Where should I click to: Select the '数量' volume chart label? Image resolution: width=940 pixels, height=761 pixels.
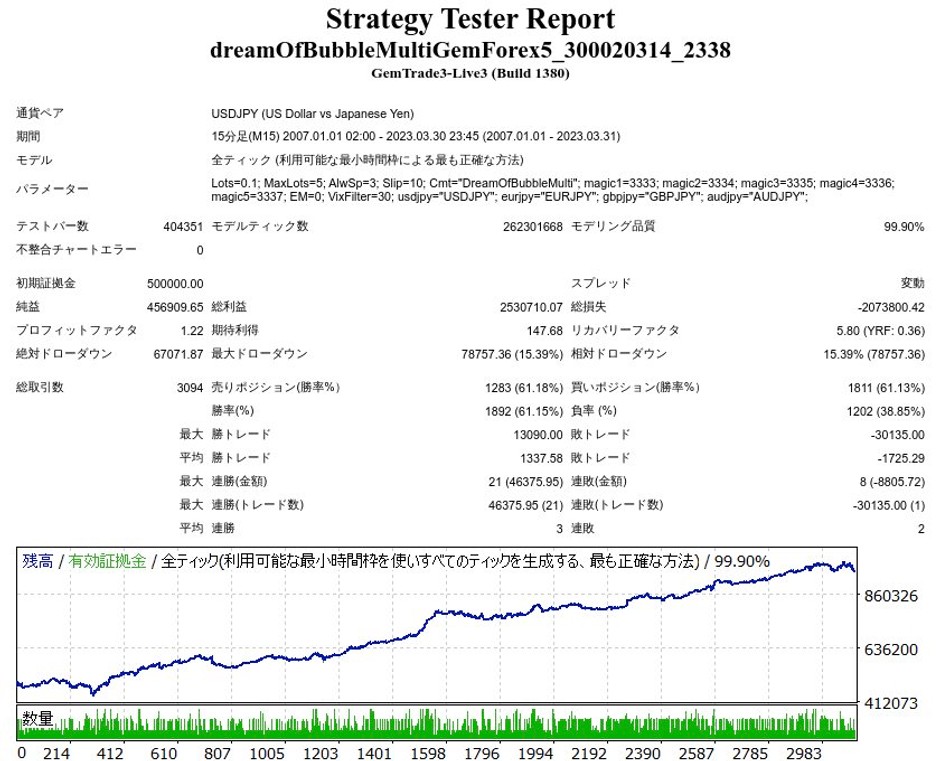point(38,718)
